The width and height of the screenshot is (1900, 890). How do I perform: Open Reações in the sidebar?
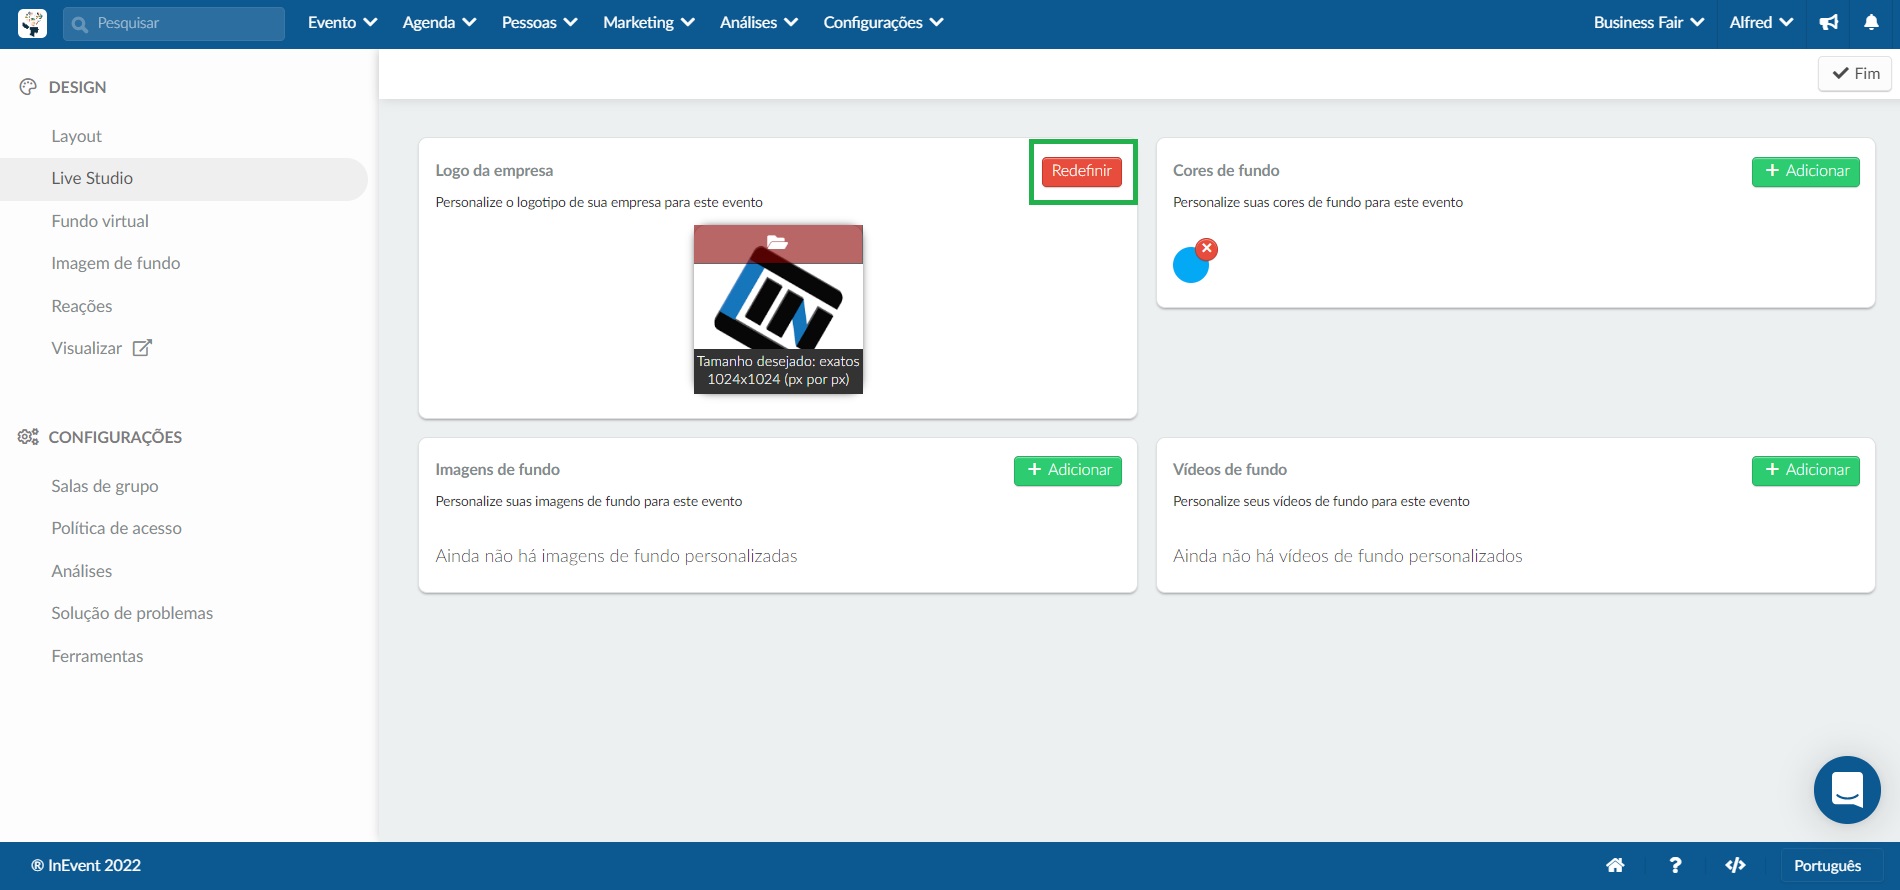(x=82, y=306)
